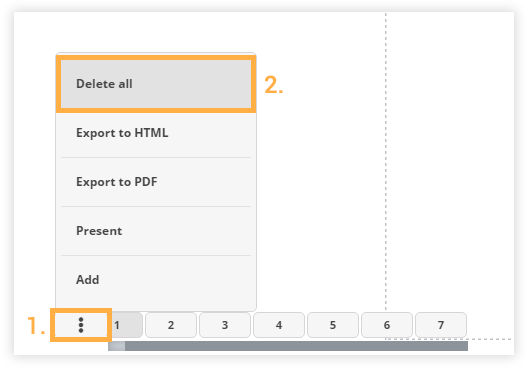Click the vertical dashed guide line
Image resolution: width=530 pixels, height=370 pixels.
[386, 161]
